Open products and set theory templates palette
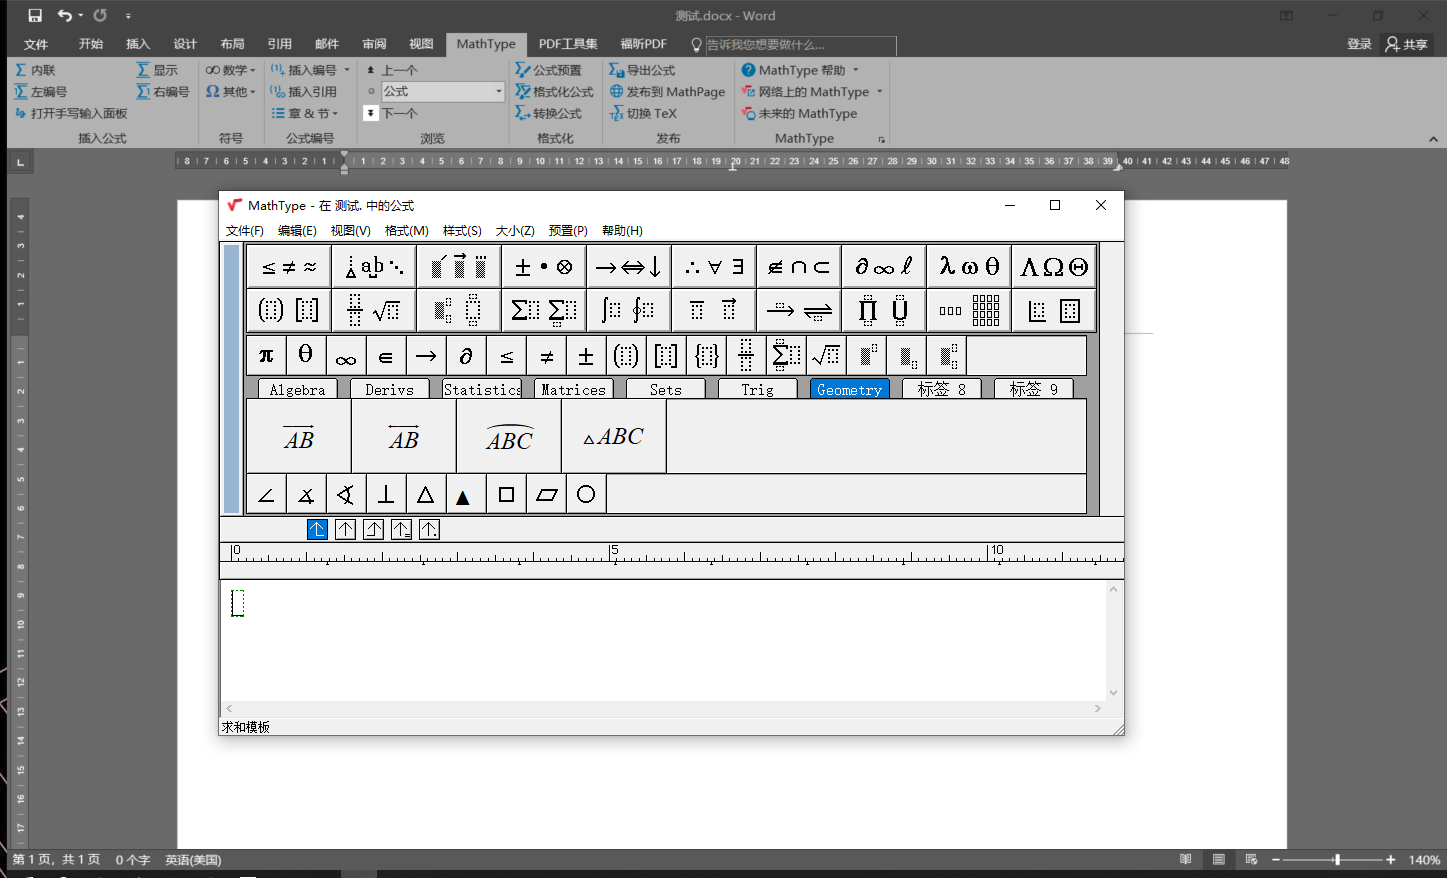This screenshot has width=1447, height=878. point(883,310)
